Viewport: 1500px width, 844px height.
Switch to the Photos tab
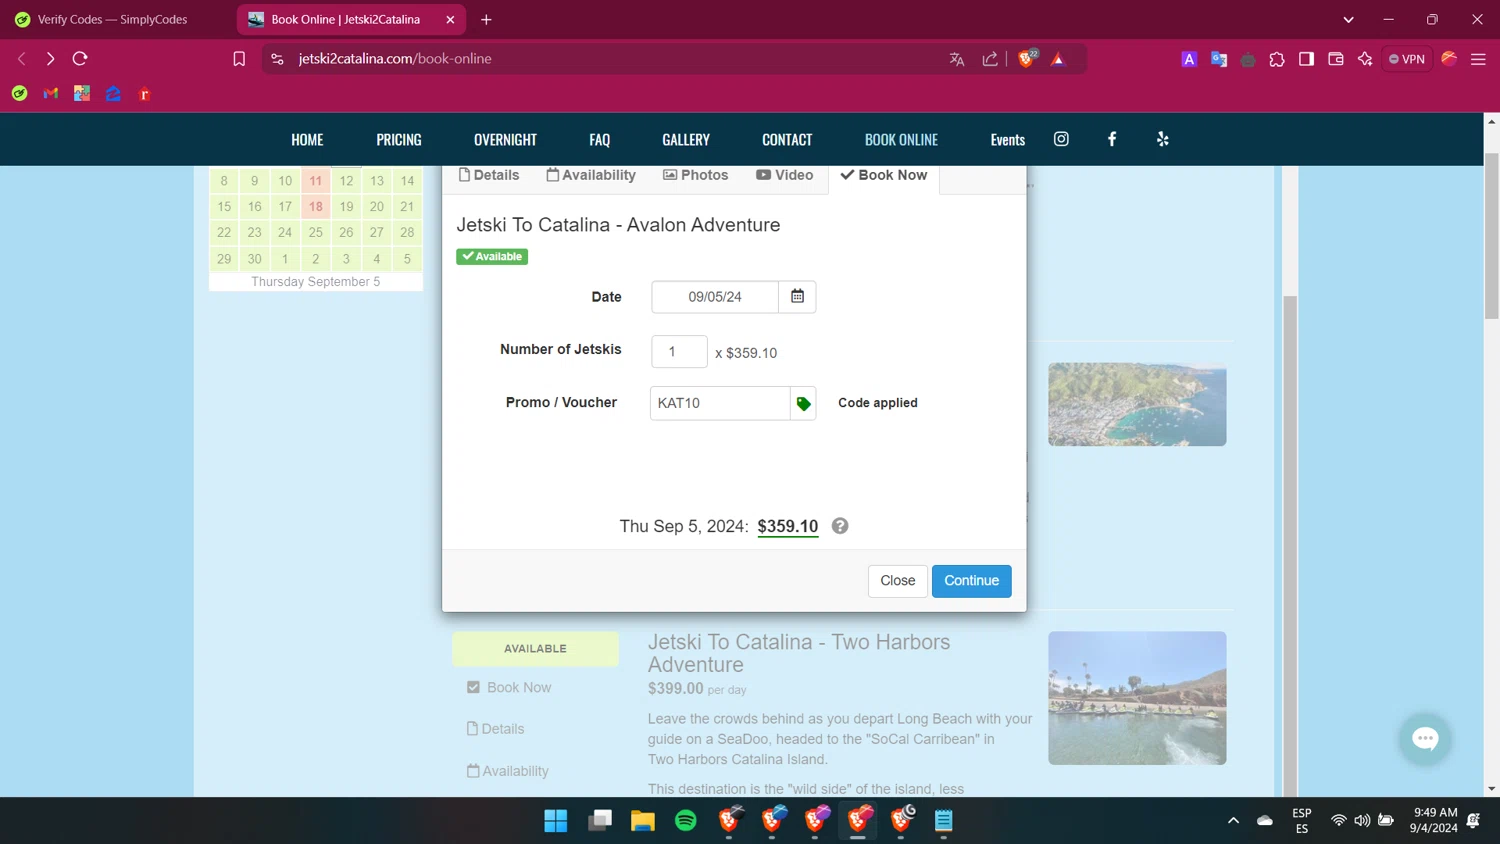tap(696, 175)
